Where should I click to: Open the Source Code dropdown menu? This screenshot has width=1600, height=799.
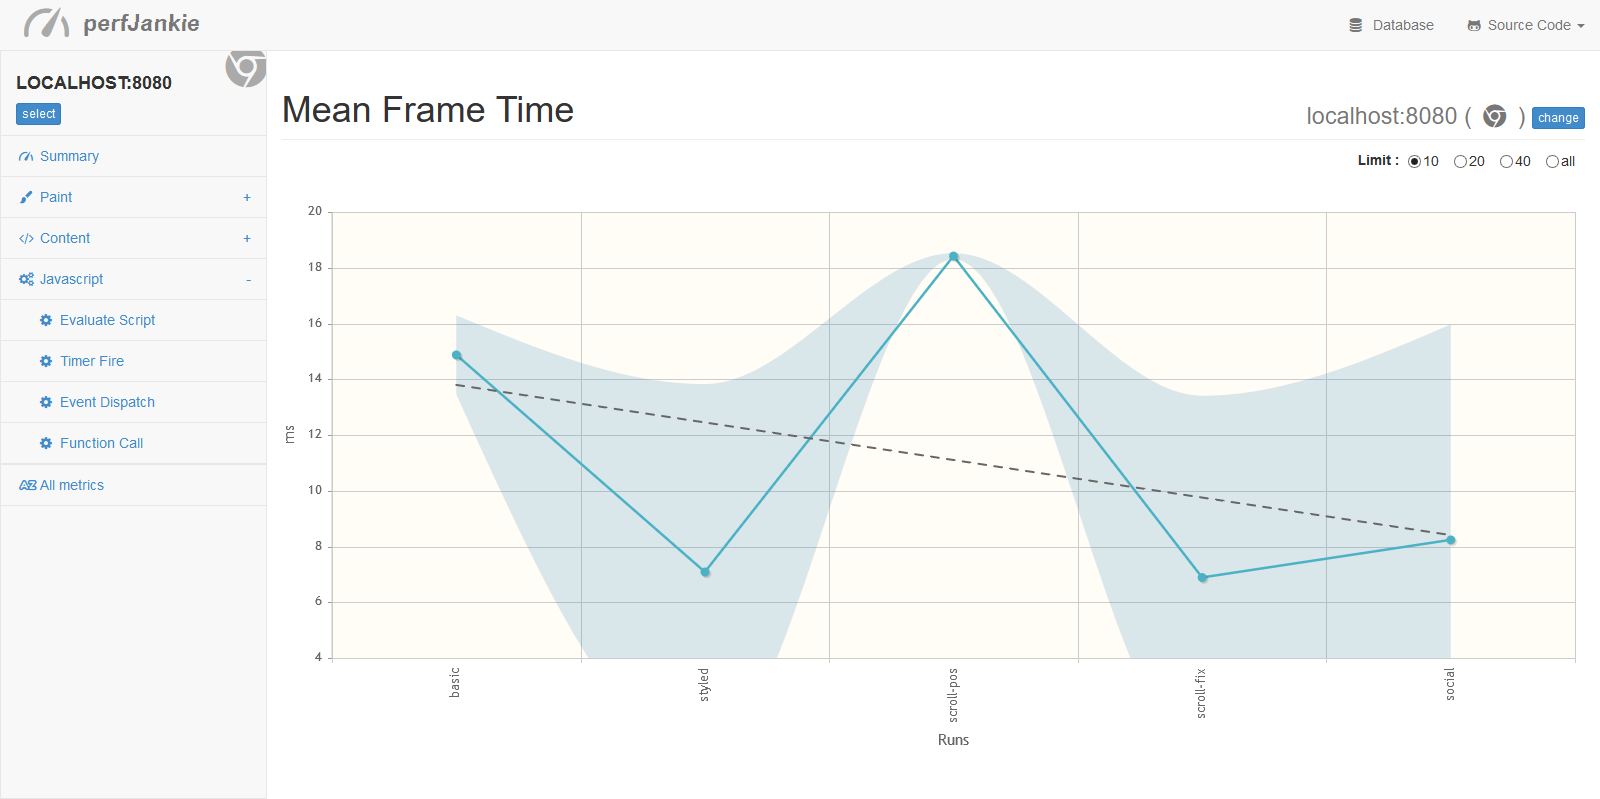pyautogui.click(x=1526, y=25)
